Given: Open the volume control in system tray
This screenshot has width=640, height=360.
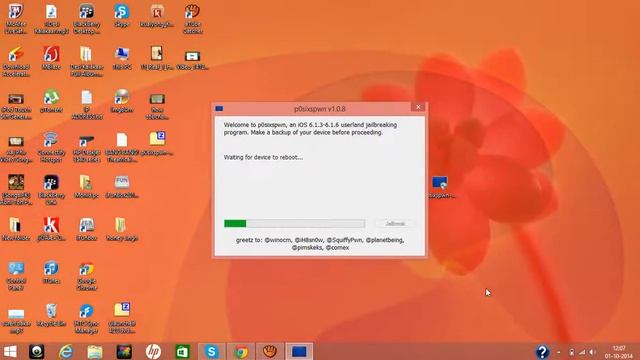Looking at the screenshot, I should (593, 352).
